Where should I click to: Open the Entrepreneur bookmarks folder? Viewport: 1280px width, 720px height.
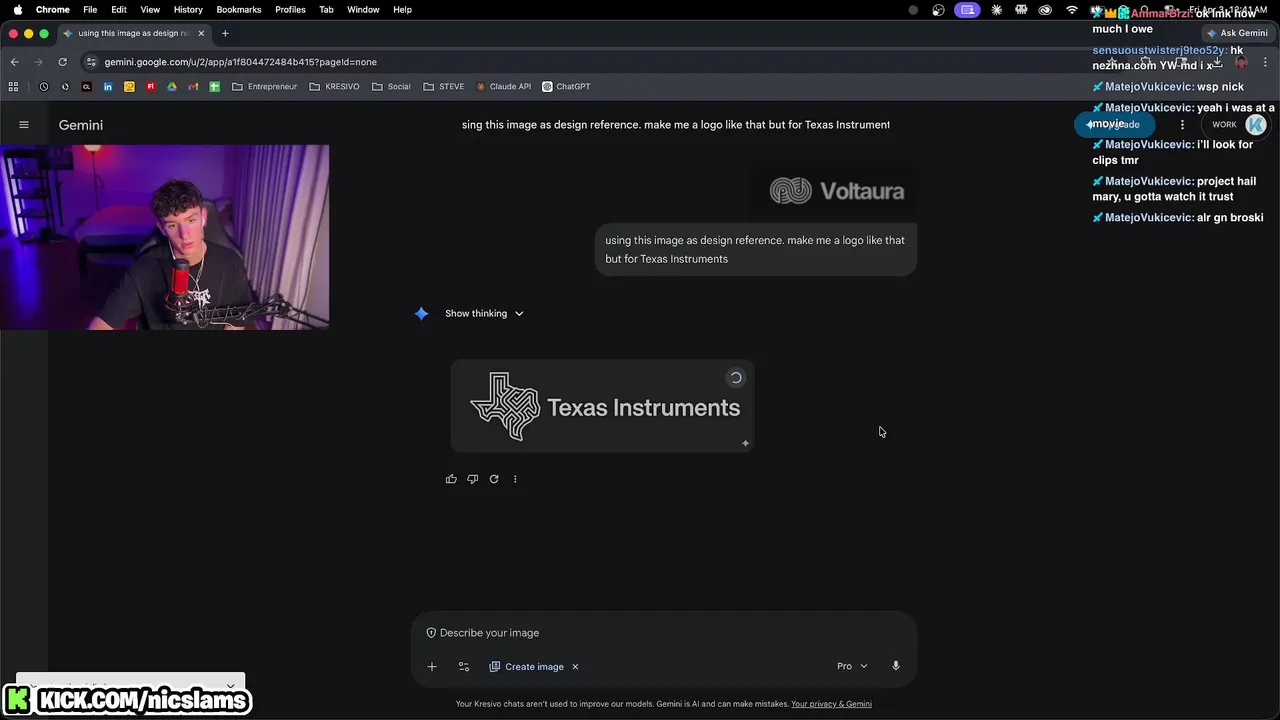point(265,87)
